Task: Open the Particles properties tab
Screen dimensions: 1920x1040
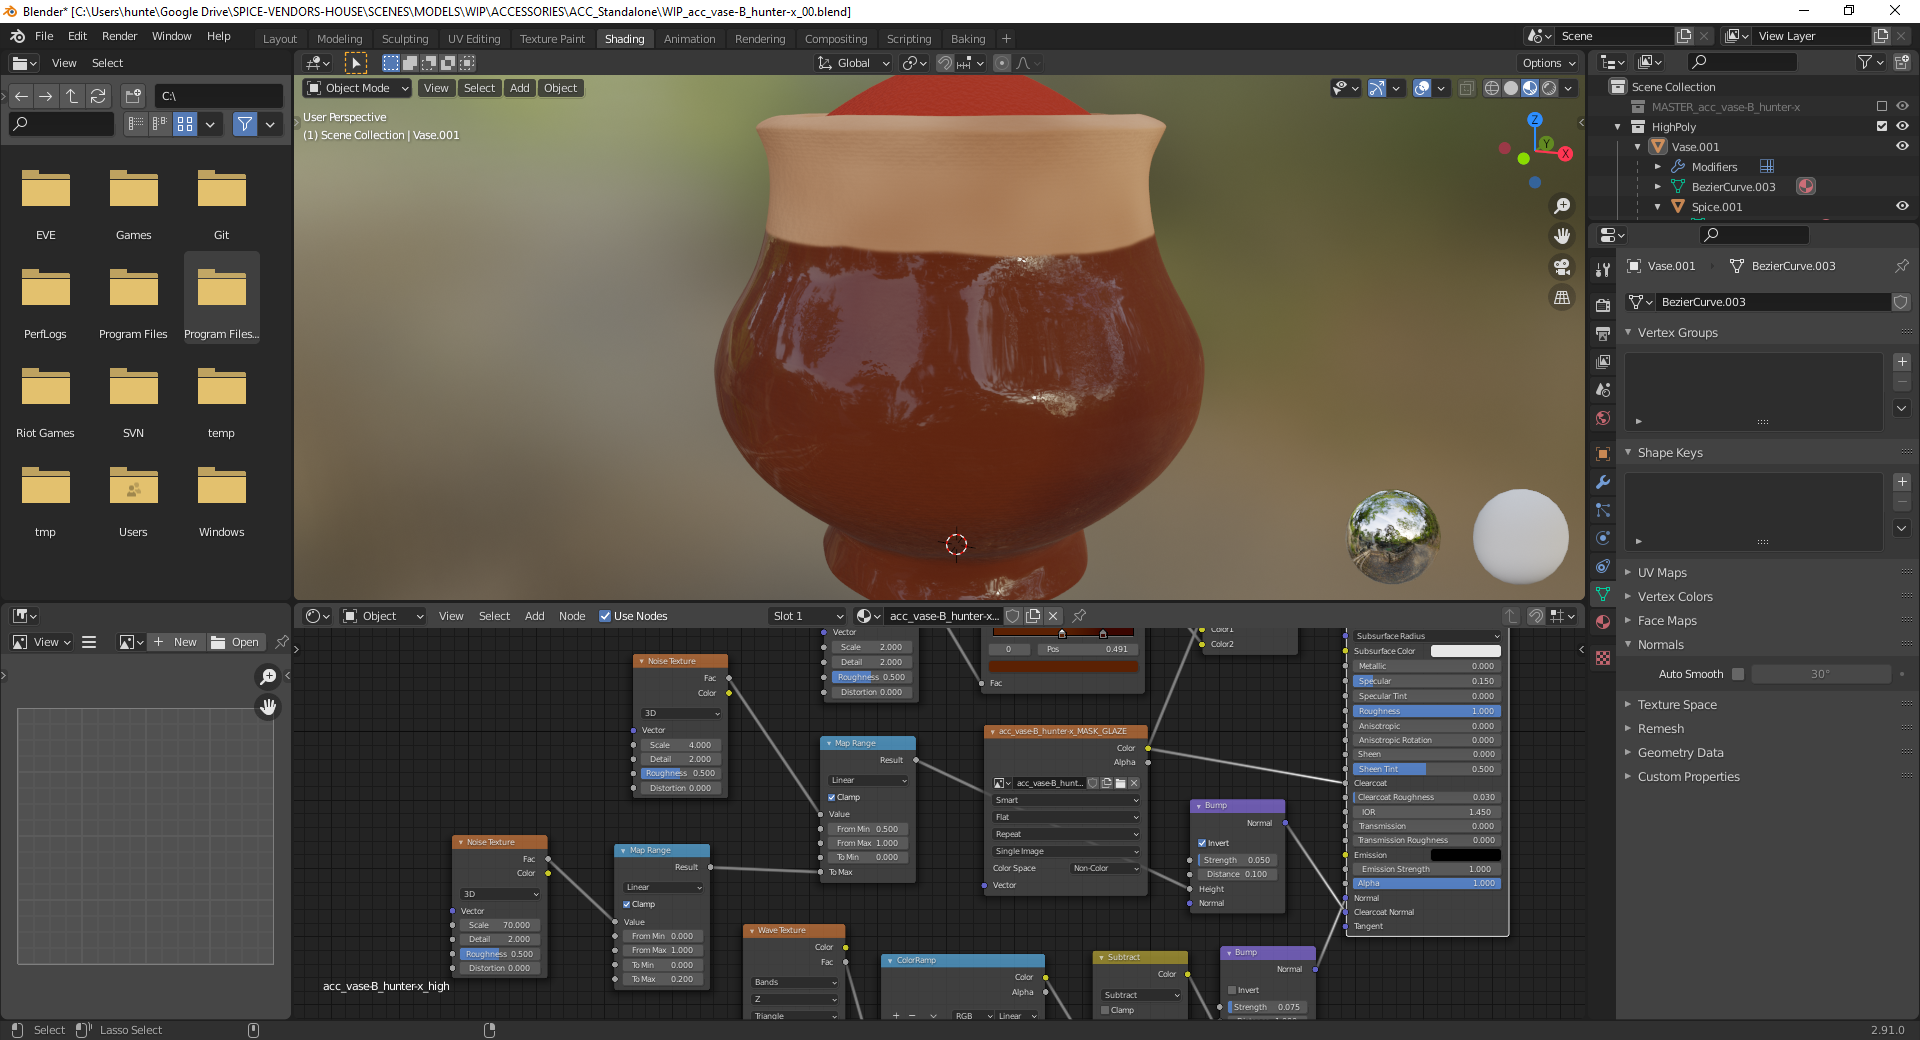Action: pyautogui.click(x=1603, y=510)
